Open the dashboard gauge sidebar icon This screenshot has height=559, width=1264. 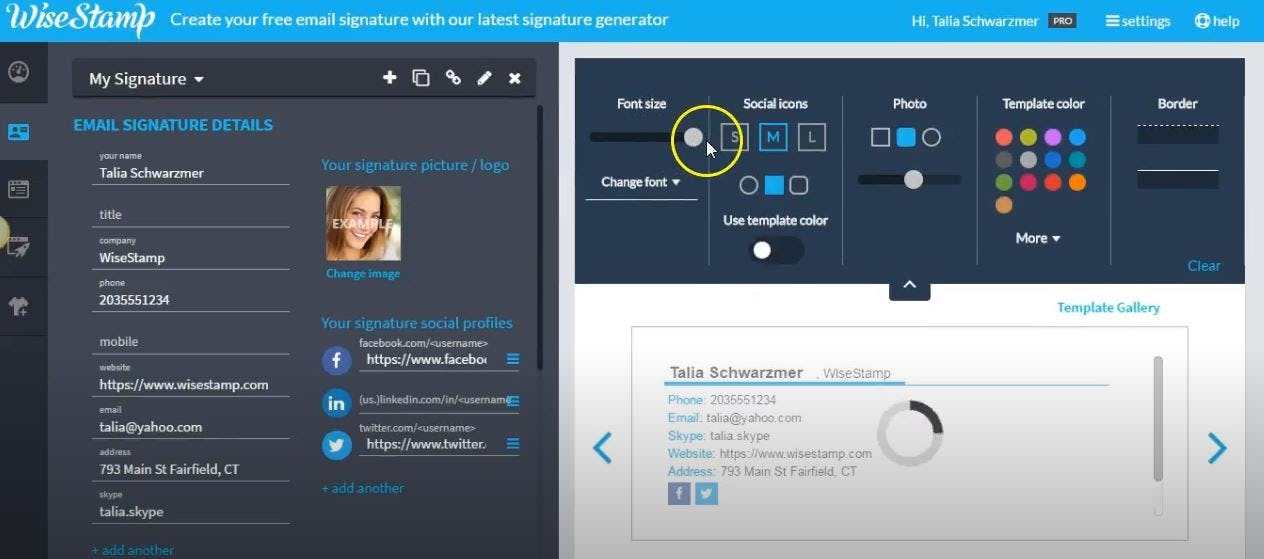(x=18, y=72)
